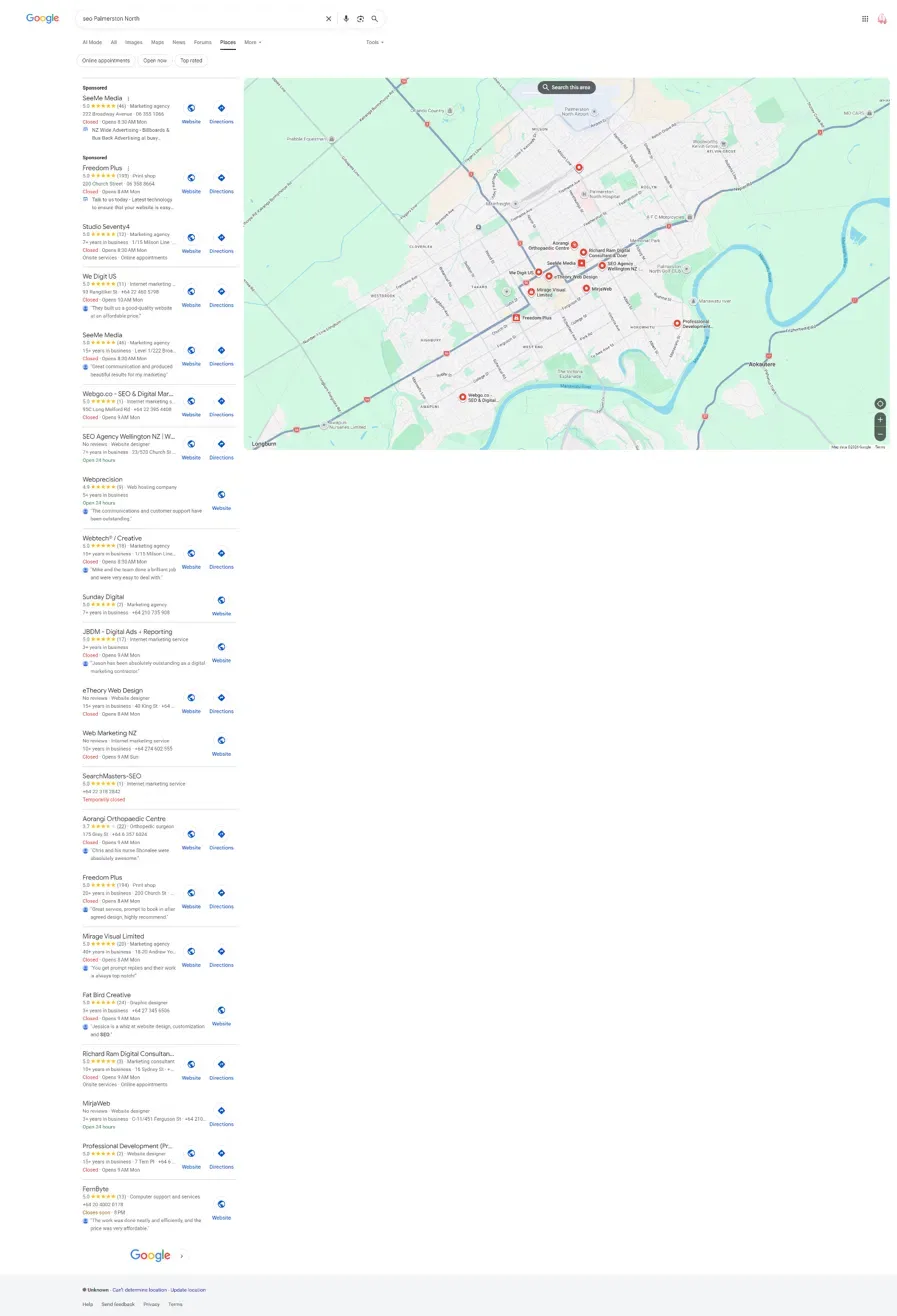
Task: Click the Update location link
Action: point(187,1290)
